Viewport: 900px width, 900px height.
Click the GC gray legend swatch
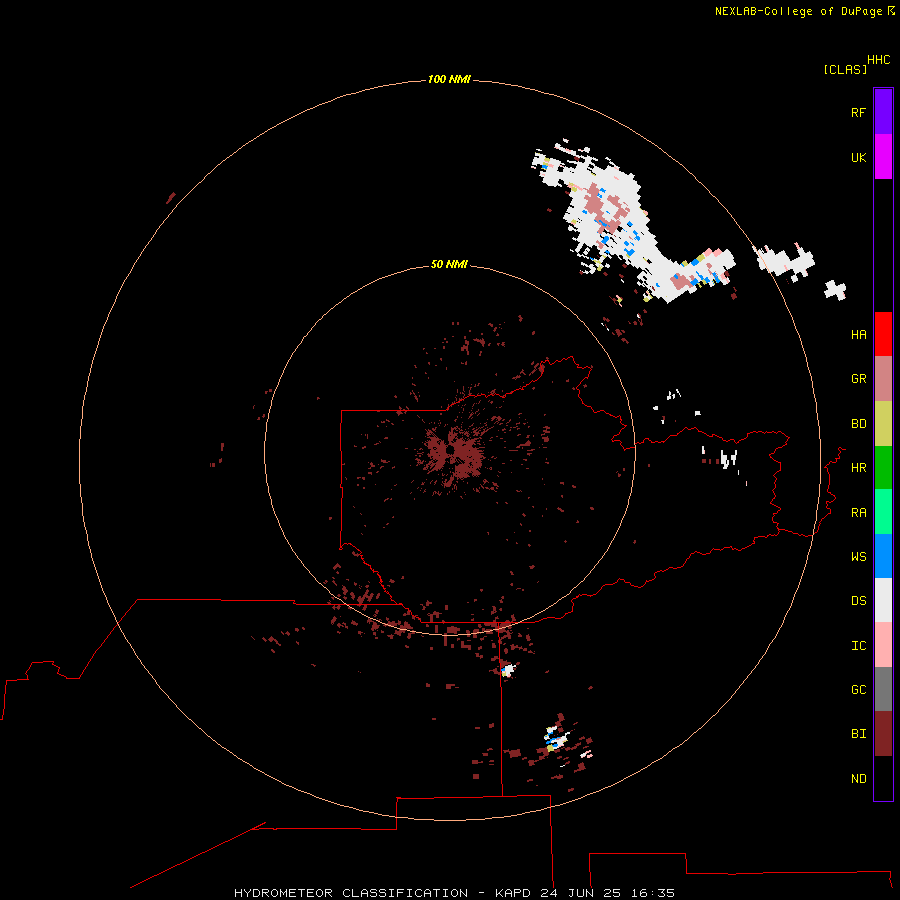pyautogui.click(x=883, y=689)
